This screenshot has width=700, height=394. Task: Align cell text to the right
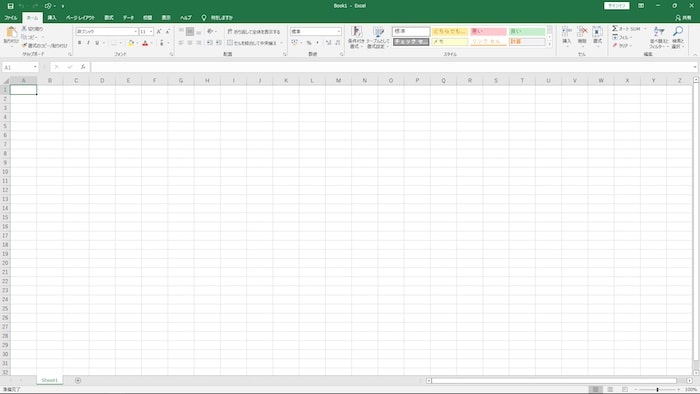(x=198, y=43)
